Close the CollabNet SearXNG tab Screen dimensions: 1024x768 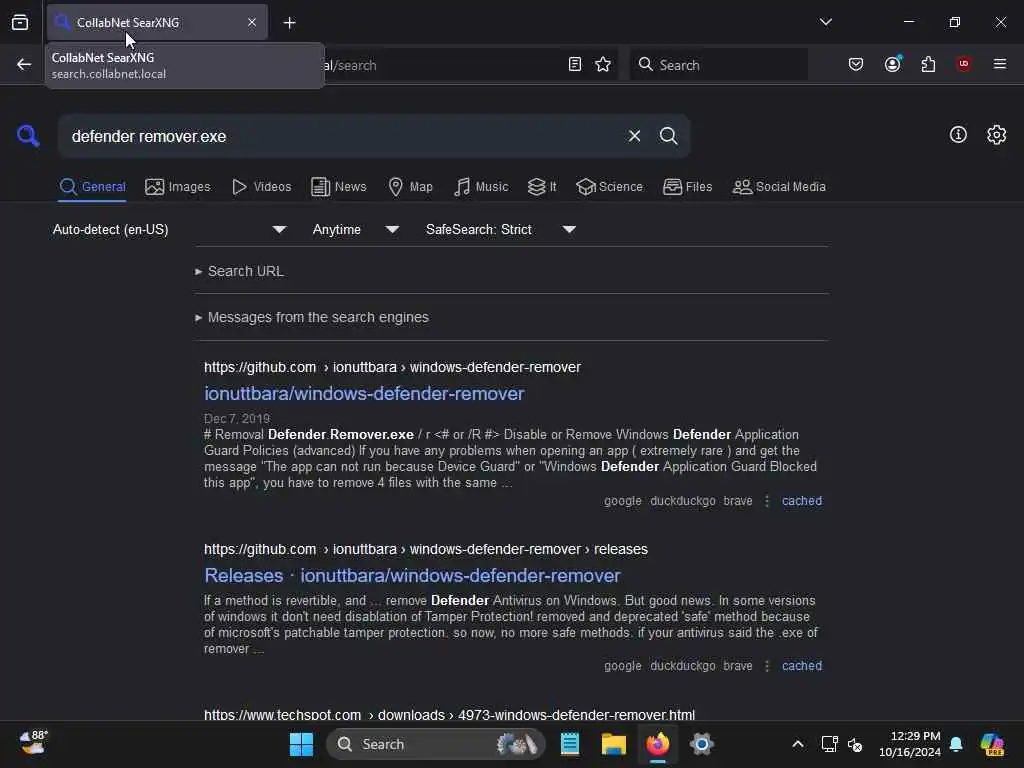[252, 22]
